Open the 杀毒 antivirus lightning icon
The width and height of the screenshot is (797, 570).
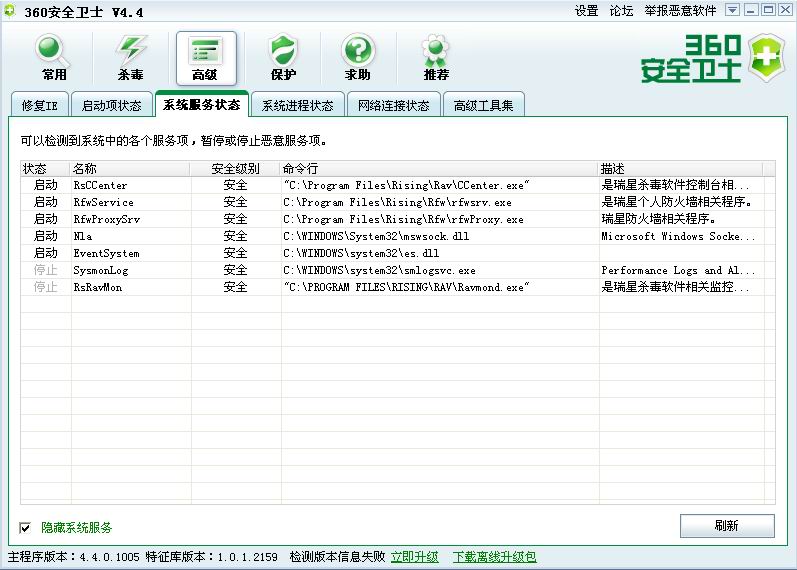[130, 57]
